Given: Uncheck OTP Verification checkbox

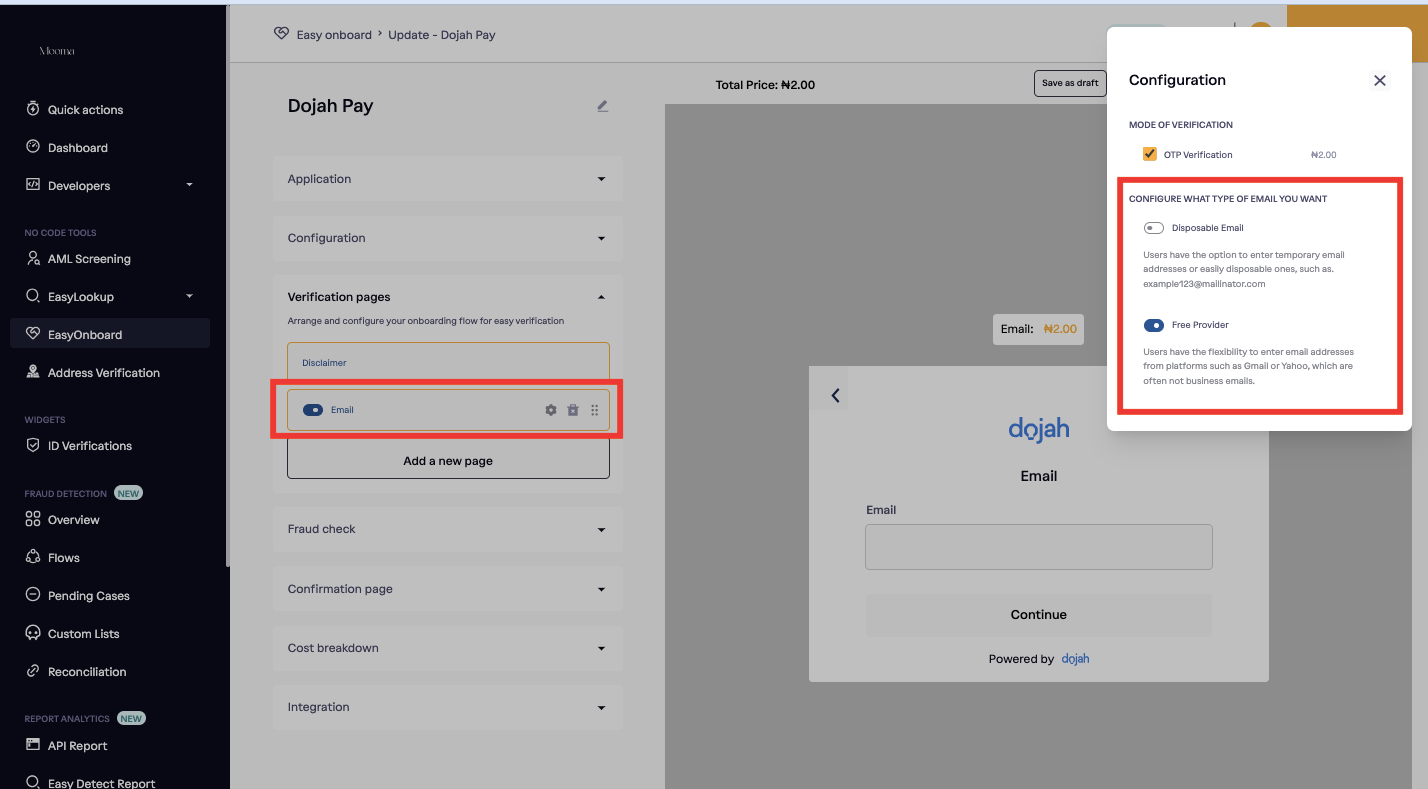Looking at the screenshot, I should (x=1150, y=155).
